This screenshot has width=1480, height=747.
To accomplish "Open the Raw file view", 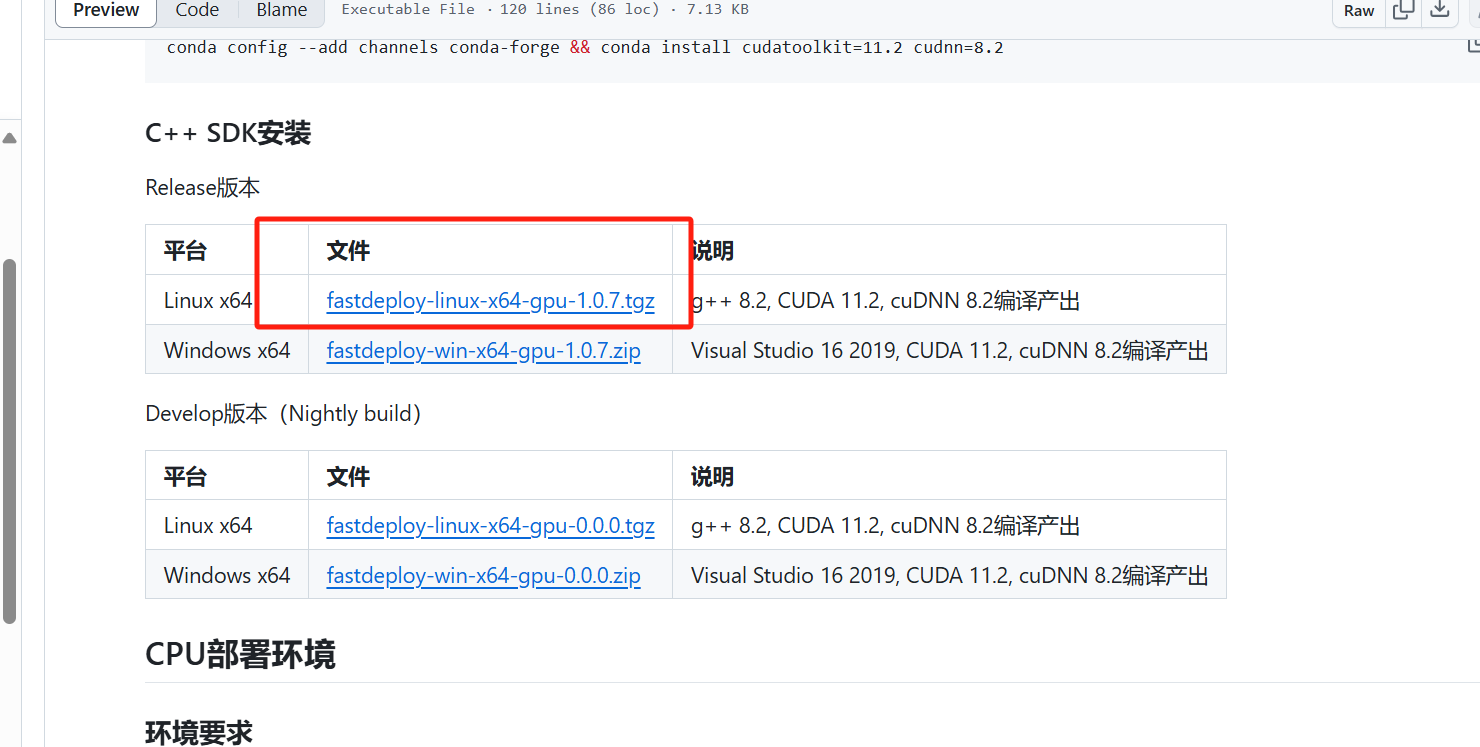I will [x=1358, y=9].
